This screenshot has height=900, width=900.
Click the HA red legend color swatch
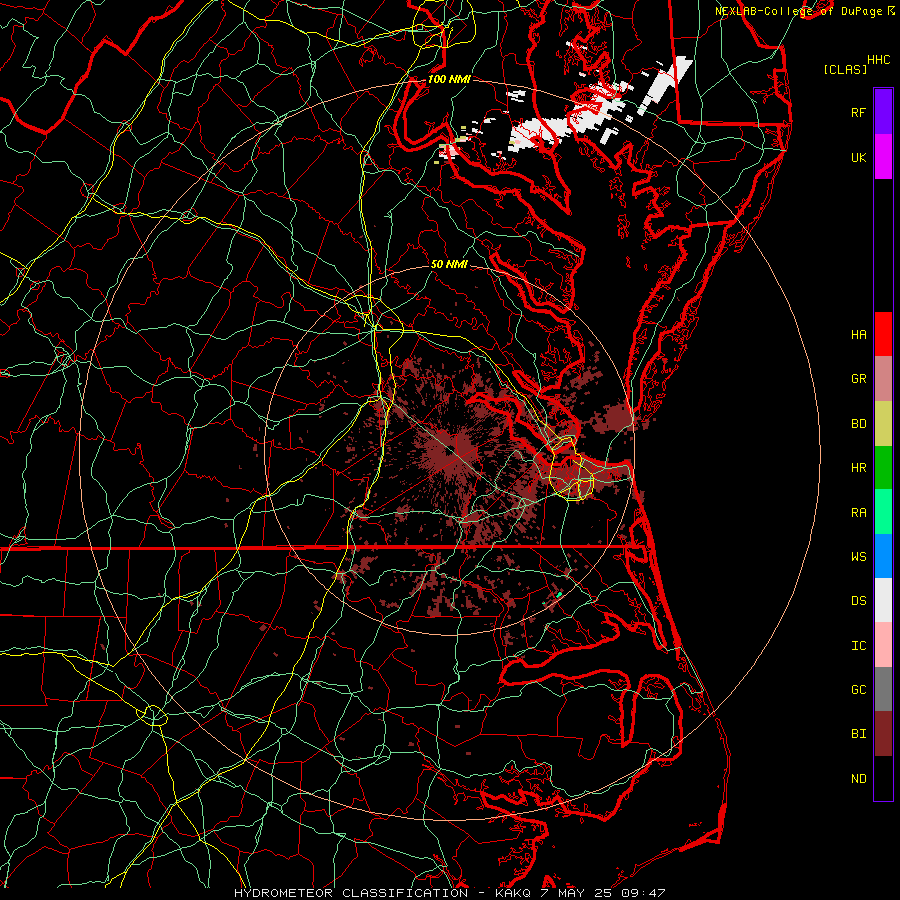(883, 334)
